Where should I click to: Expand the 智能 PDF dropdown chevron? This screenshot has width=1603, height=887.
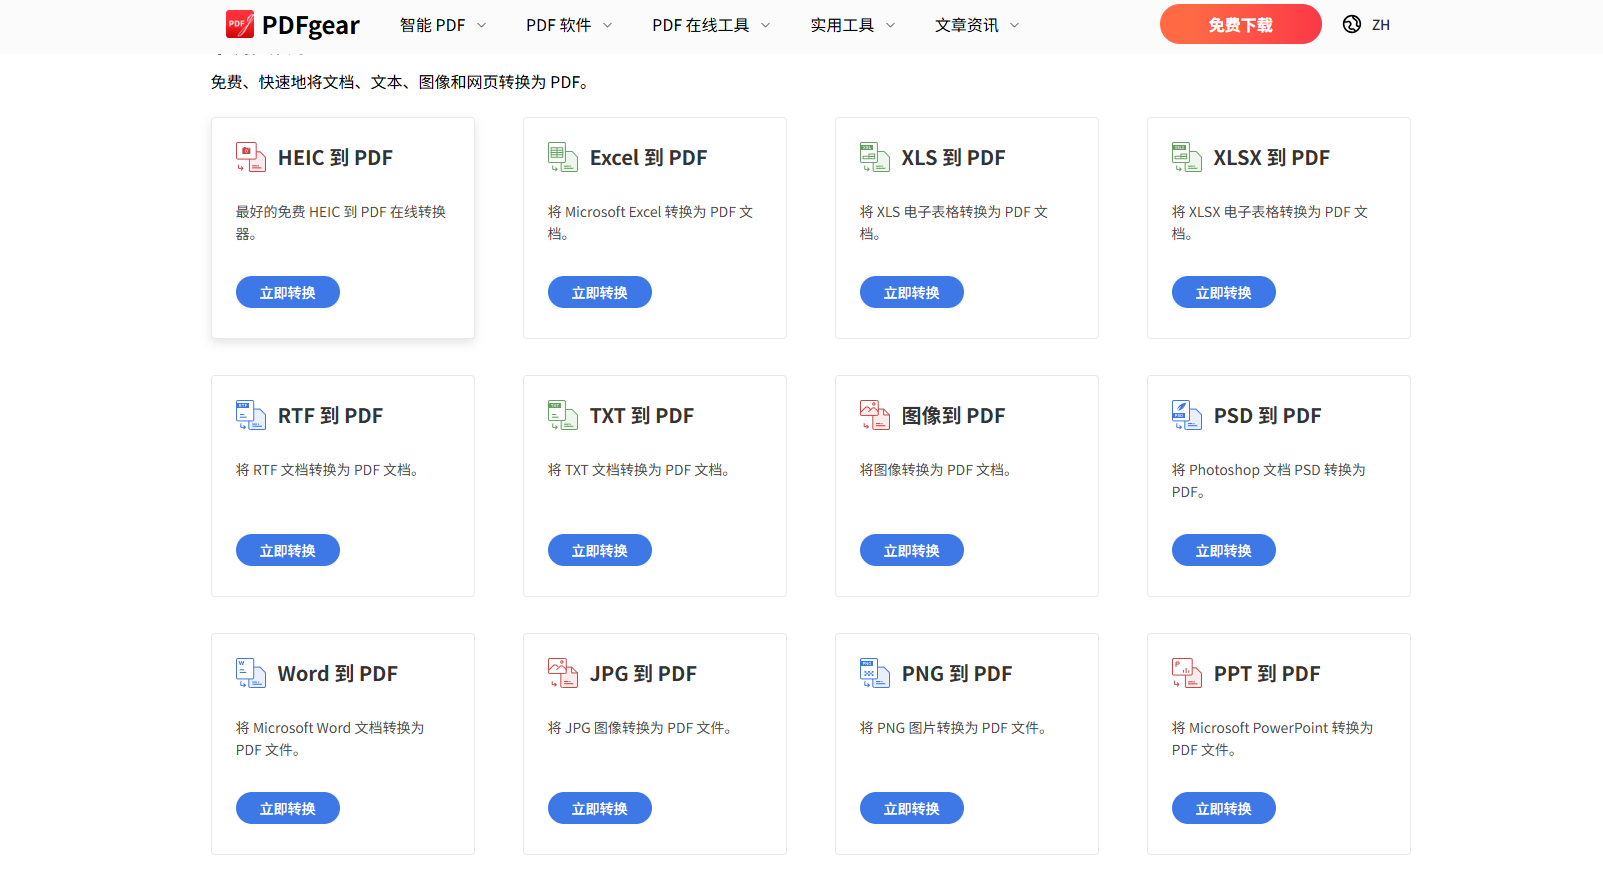(481, 25)
